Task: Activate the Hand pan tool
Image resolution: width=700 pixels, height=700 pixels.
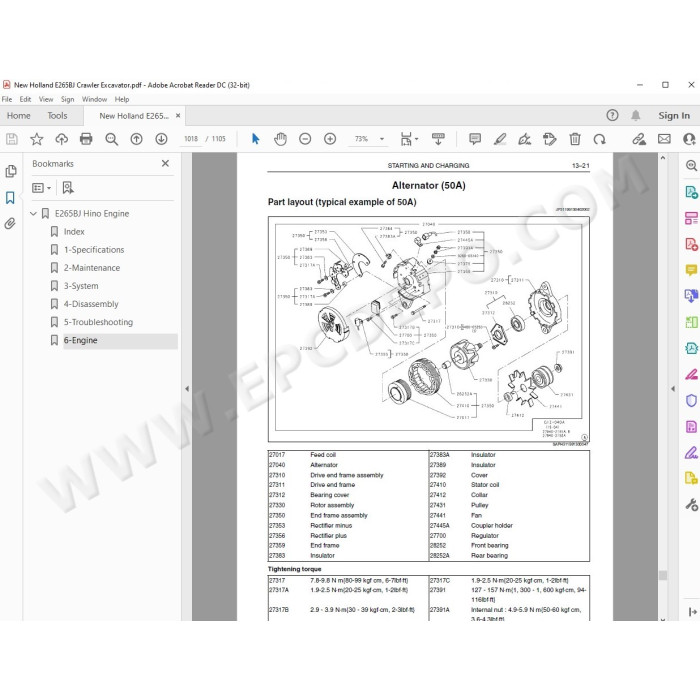Action: click(280, 139)
